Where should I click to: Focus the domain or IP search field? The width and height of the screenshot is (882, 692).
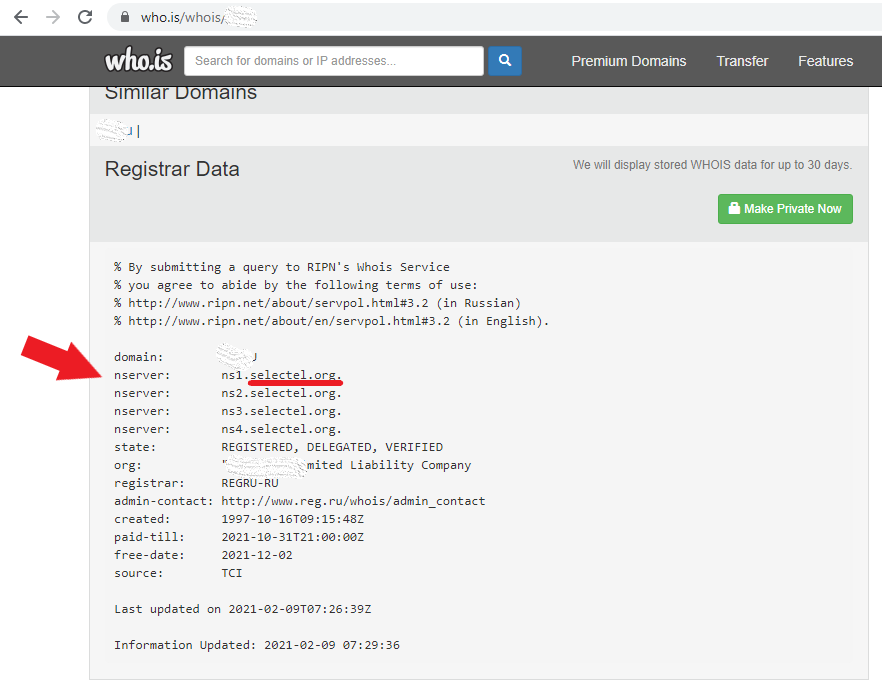pyautogui.click(x=334, y=61)
